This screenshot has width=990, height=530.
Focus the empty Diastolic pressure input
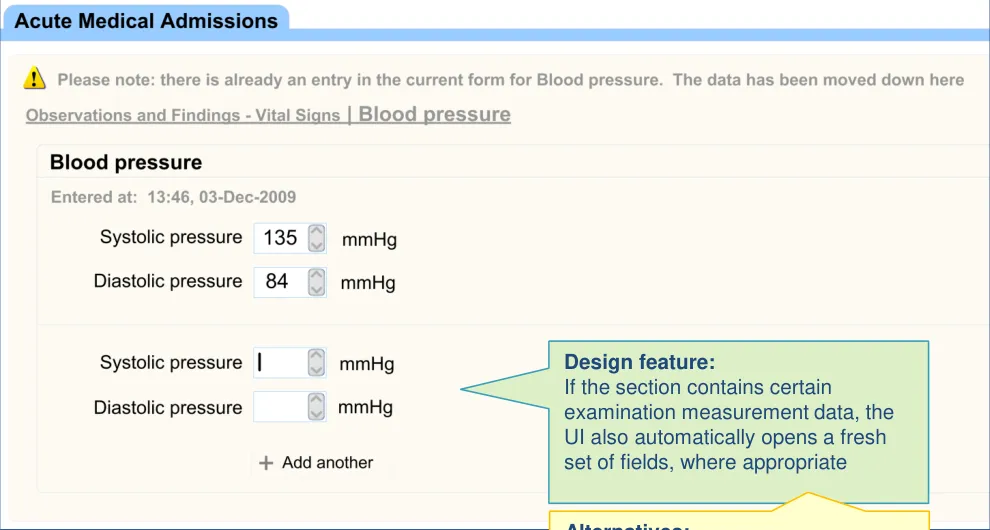tap(280, 407)
